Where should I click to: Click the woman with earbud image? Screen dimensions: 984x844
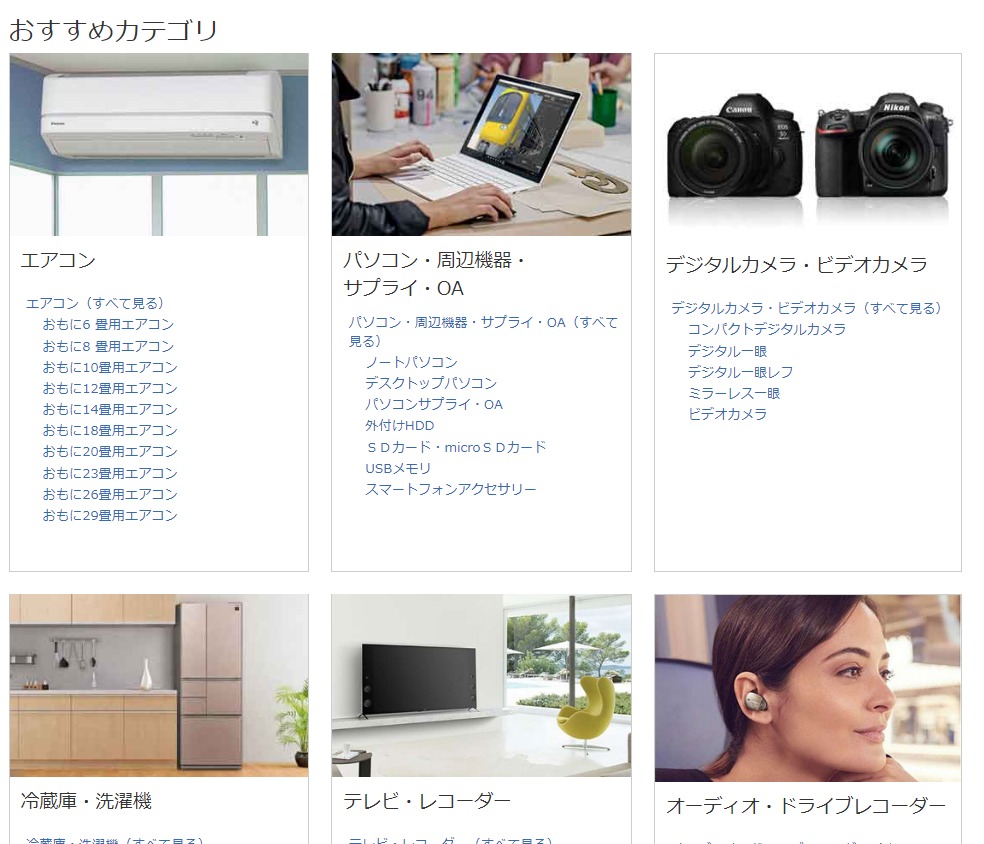(x=807, y=687)
